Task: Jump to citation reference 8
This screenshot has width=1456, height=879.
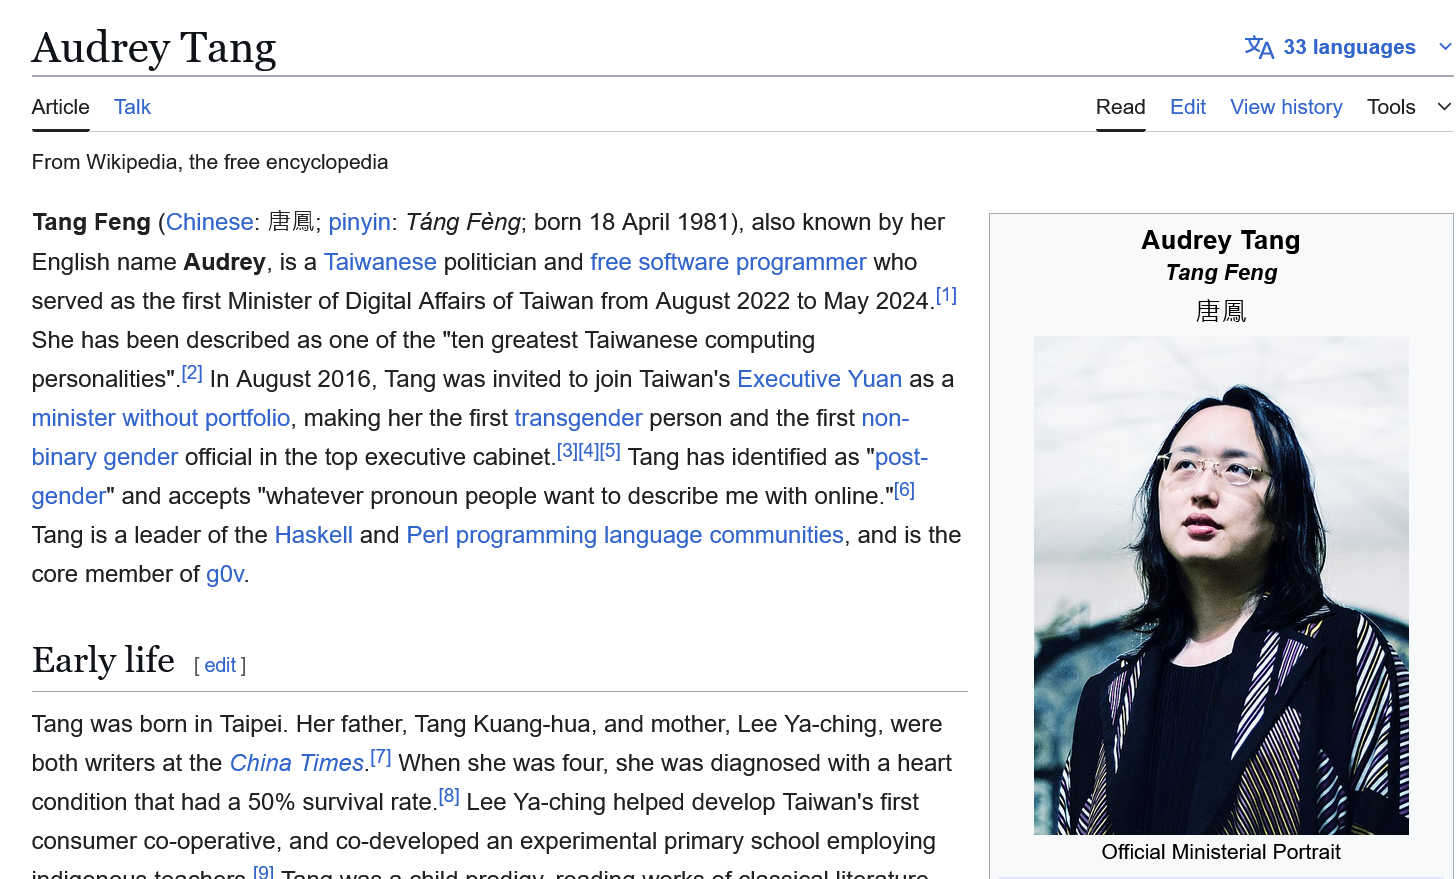Action: click(x=449, y=796)
